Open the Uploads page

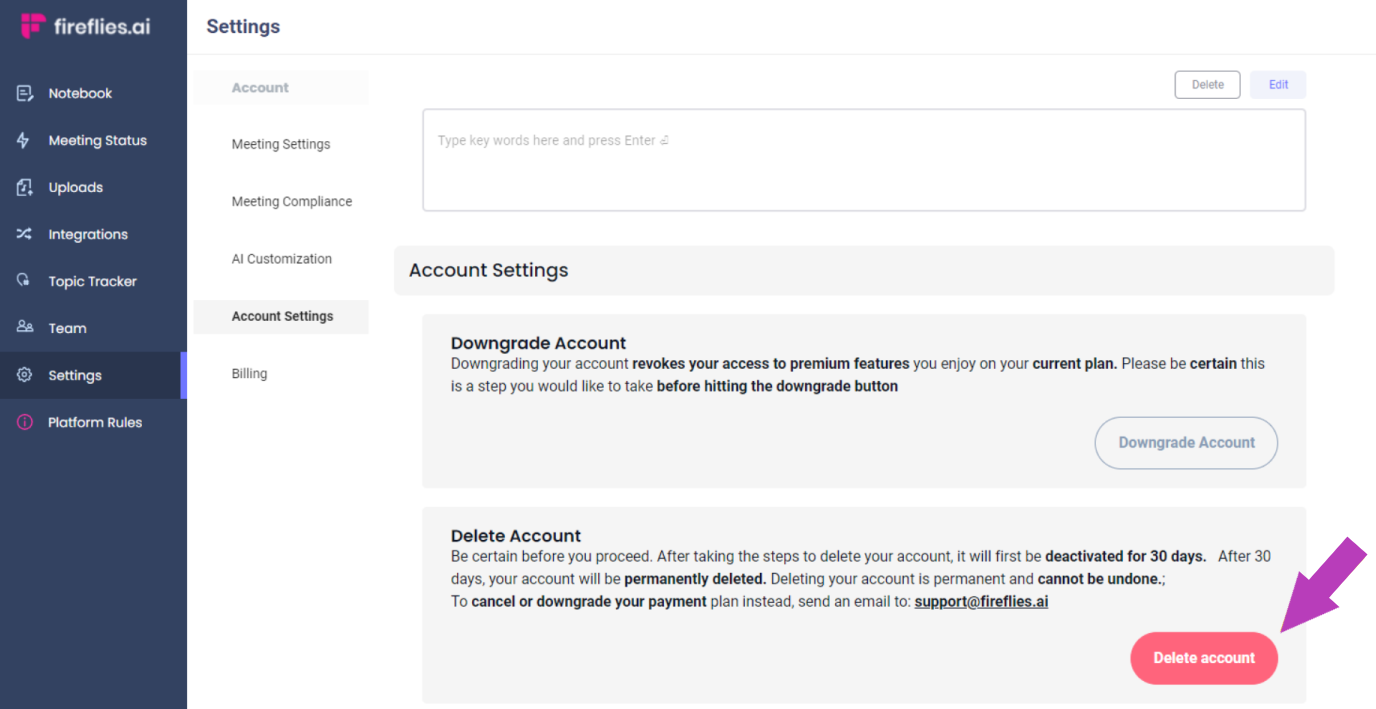(75, 187)
